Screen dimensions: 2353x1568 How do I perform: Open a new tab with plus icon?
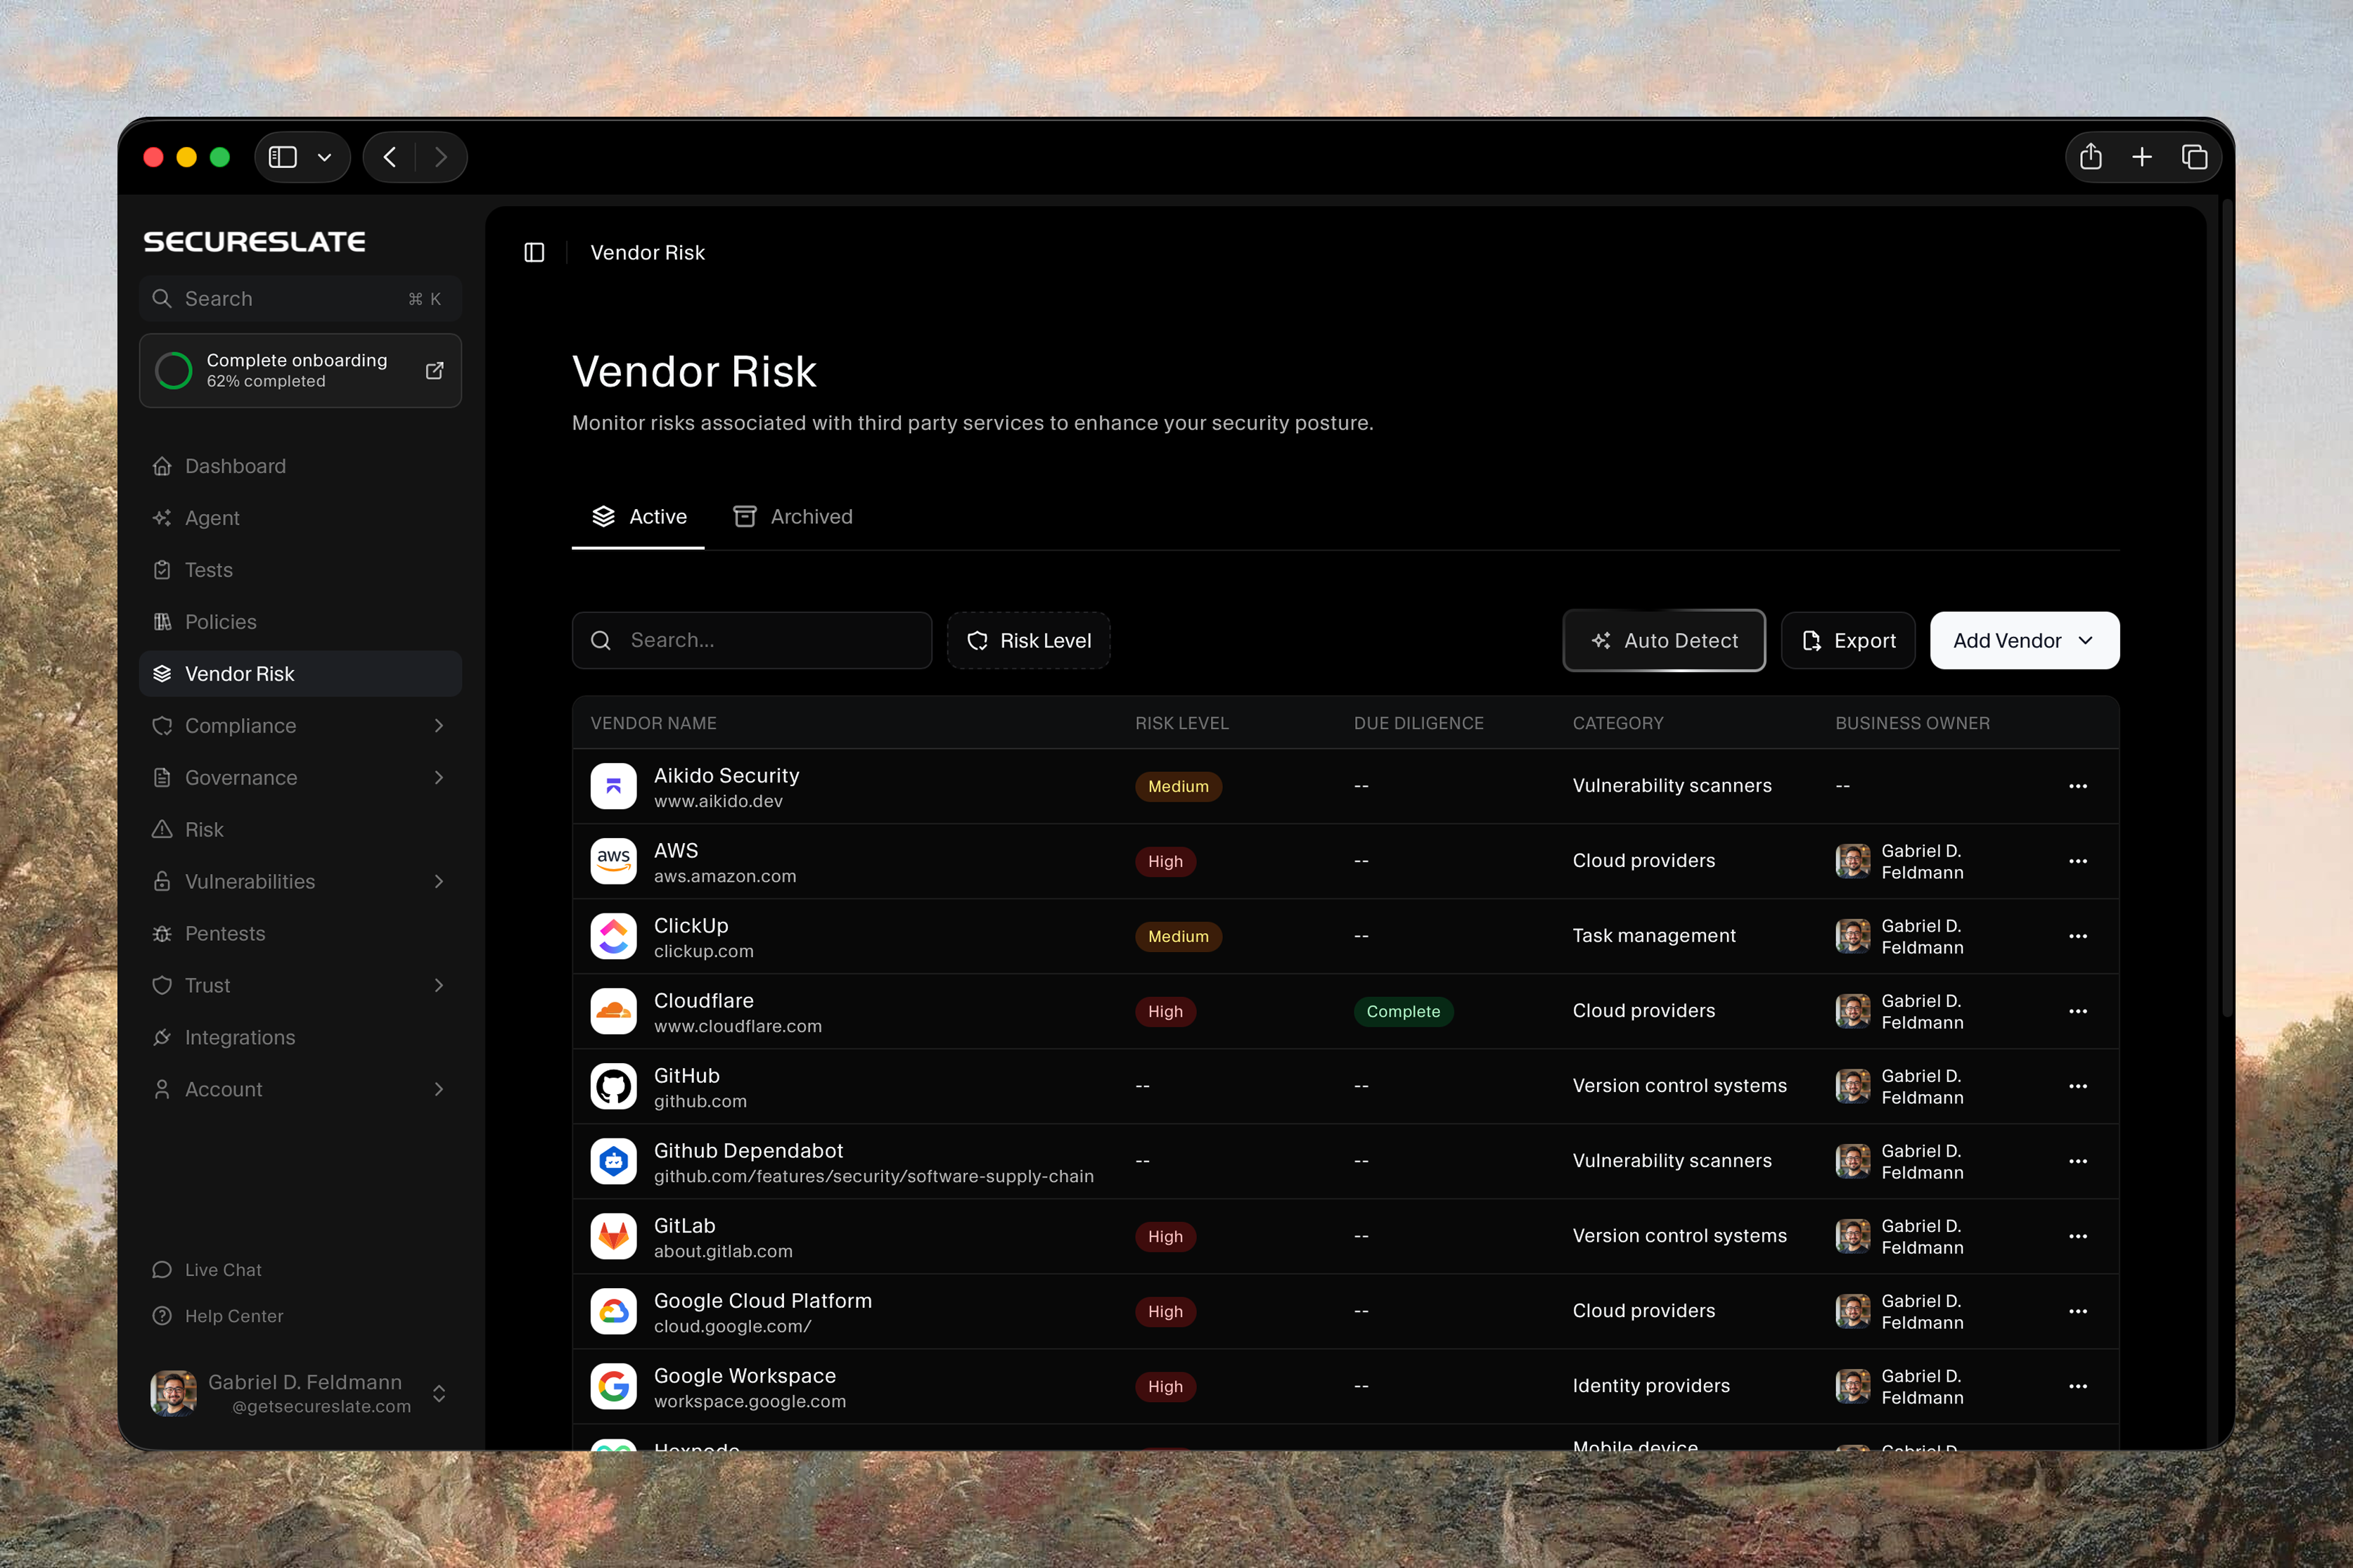[2142, 157]
